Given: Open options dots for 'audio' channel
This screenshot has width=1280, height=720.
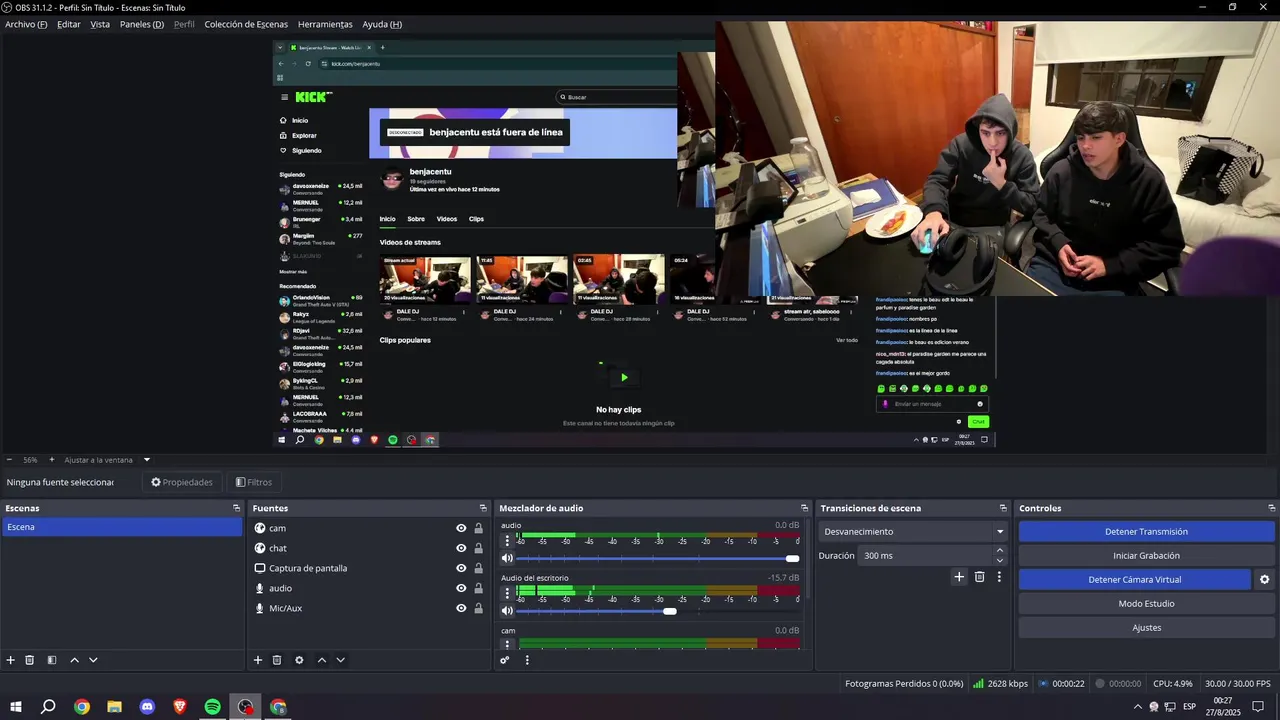Looking at the screenshot, I should coord(507,540).
